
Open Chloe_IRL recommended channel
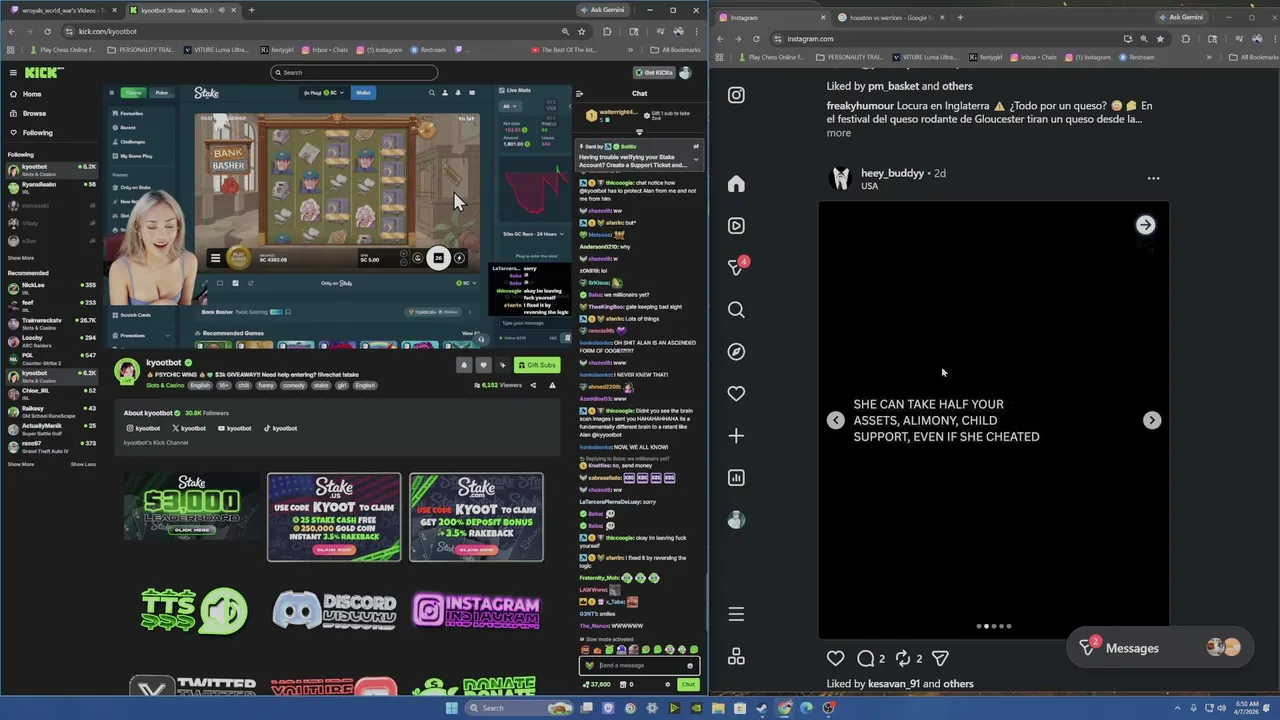tap(50, 392)
